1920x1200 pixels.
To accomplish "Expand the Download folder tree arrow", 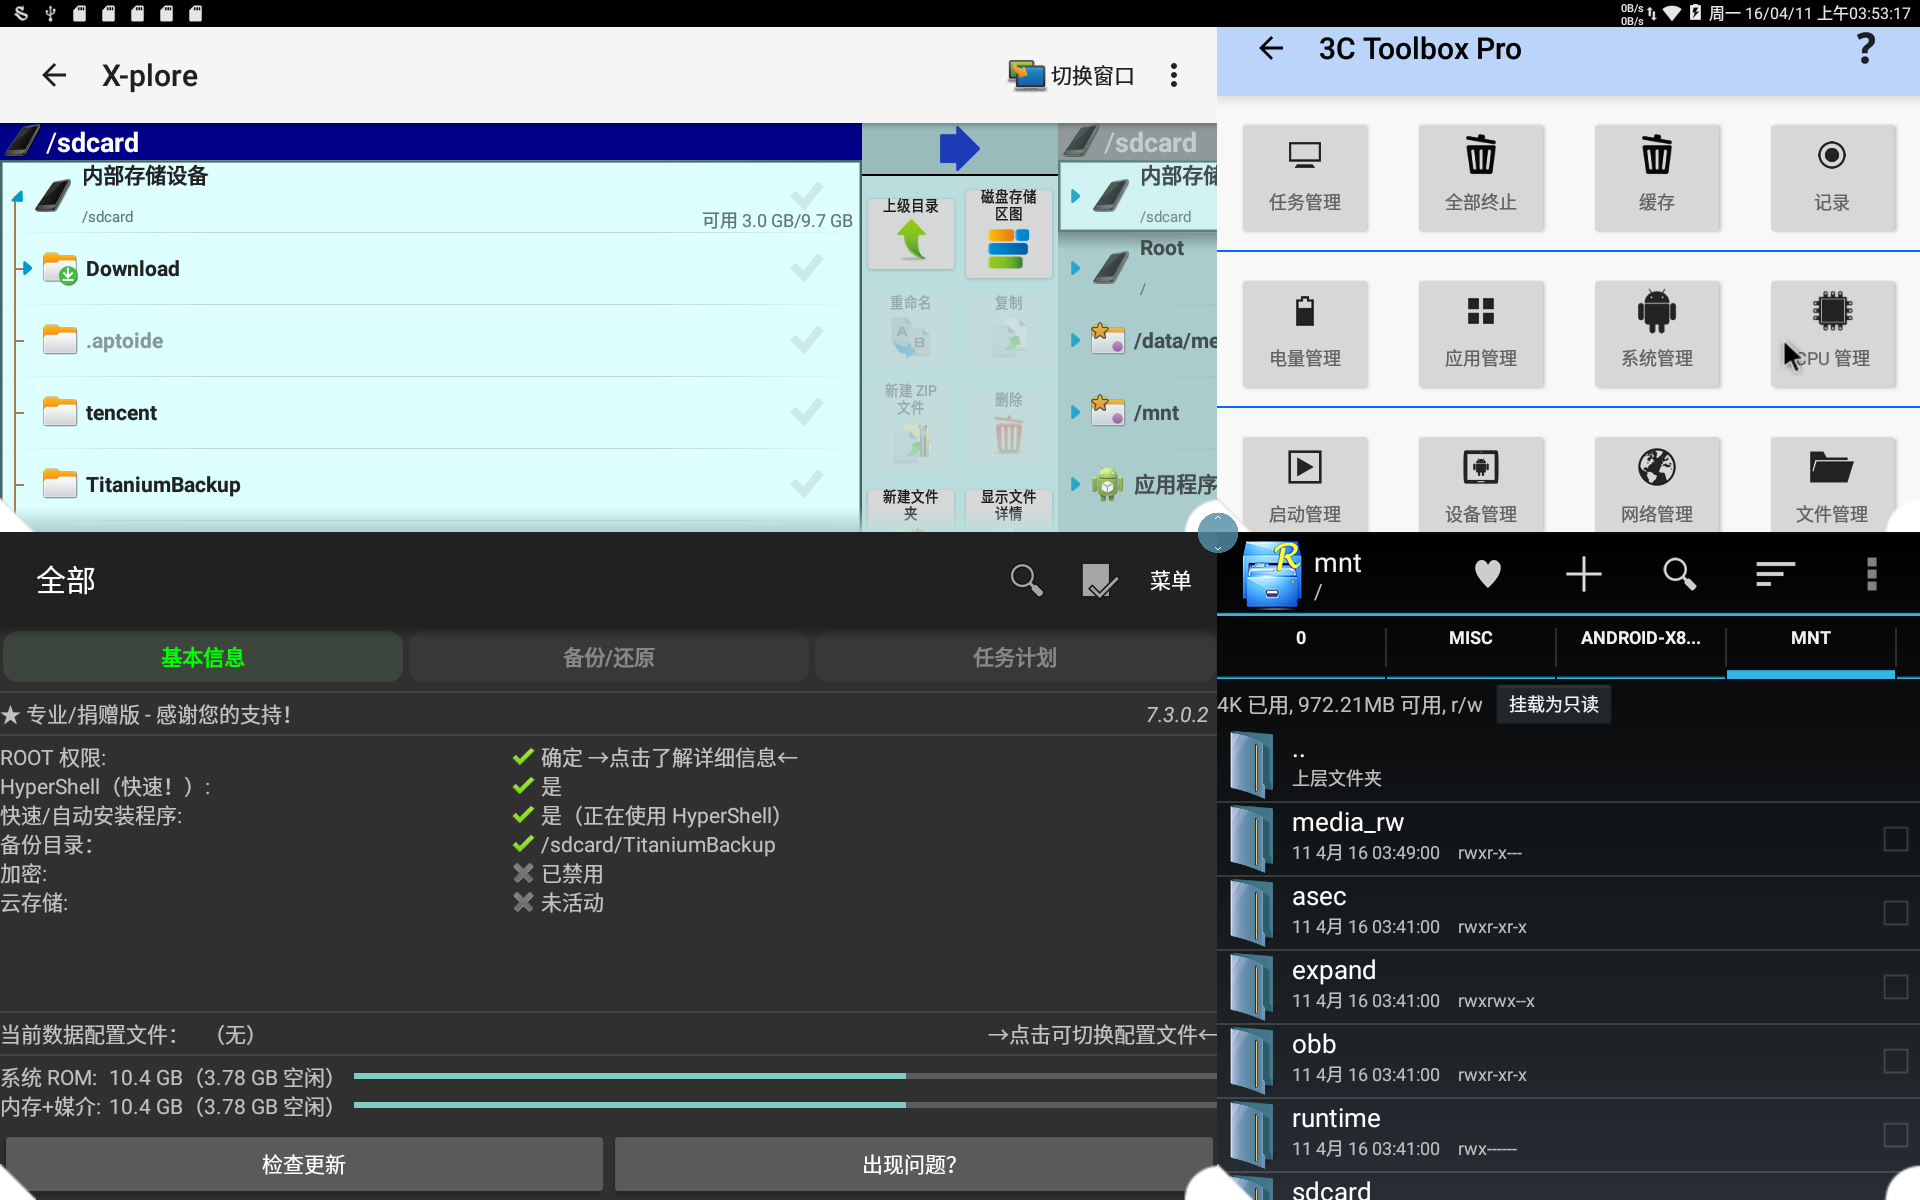I will 27,269.
